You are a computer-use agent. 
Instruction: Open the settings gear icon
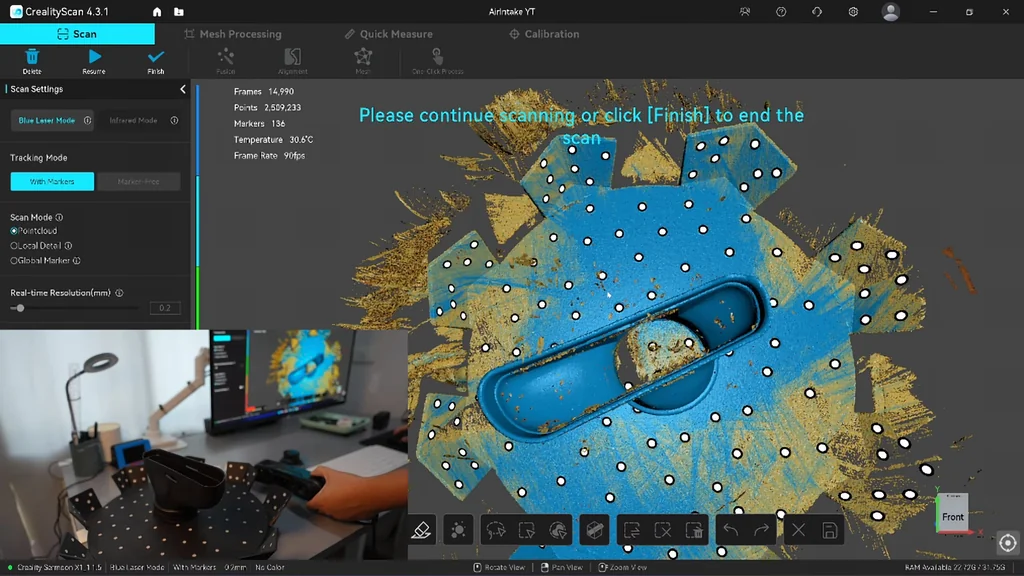pos(853,12)
